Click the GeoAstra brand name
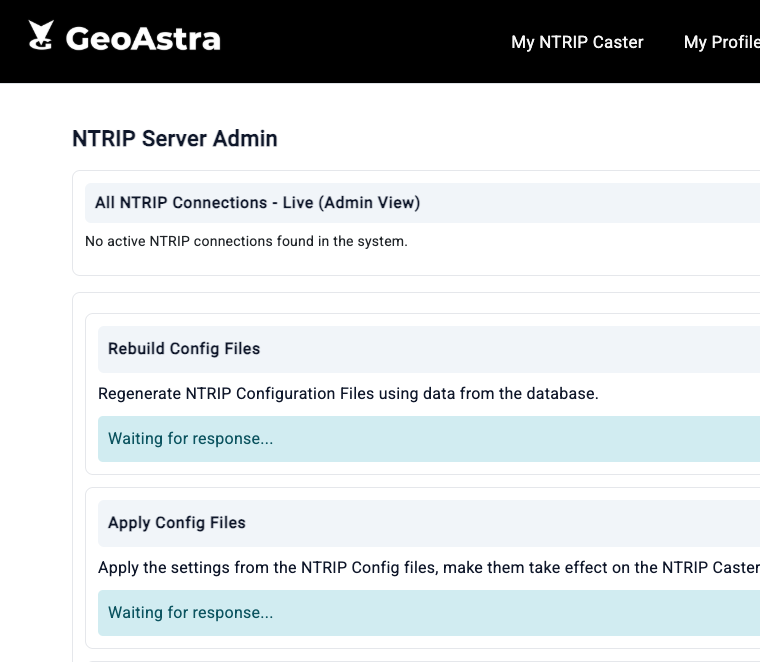The width and height of the screenshot is (760, 662). click(x=143, y=39)
